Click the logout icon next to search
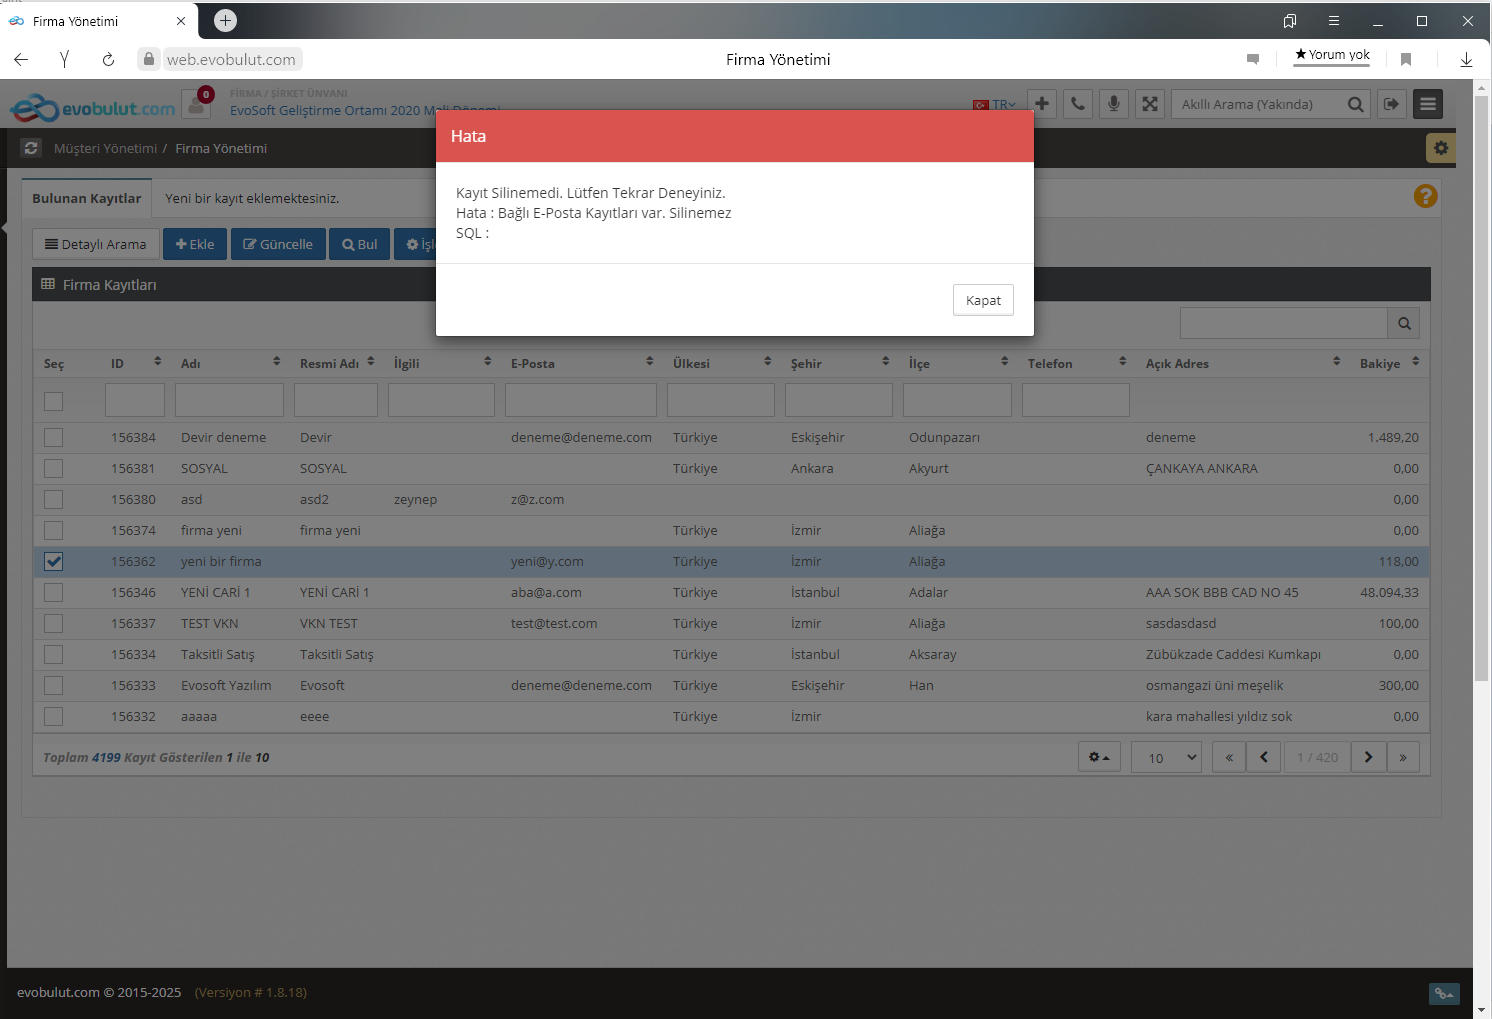This screenshot has width=1492, height=1019. pyautogui.click(x=1391, y=104)
